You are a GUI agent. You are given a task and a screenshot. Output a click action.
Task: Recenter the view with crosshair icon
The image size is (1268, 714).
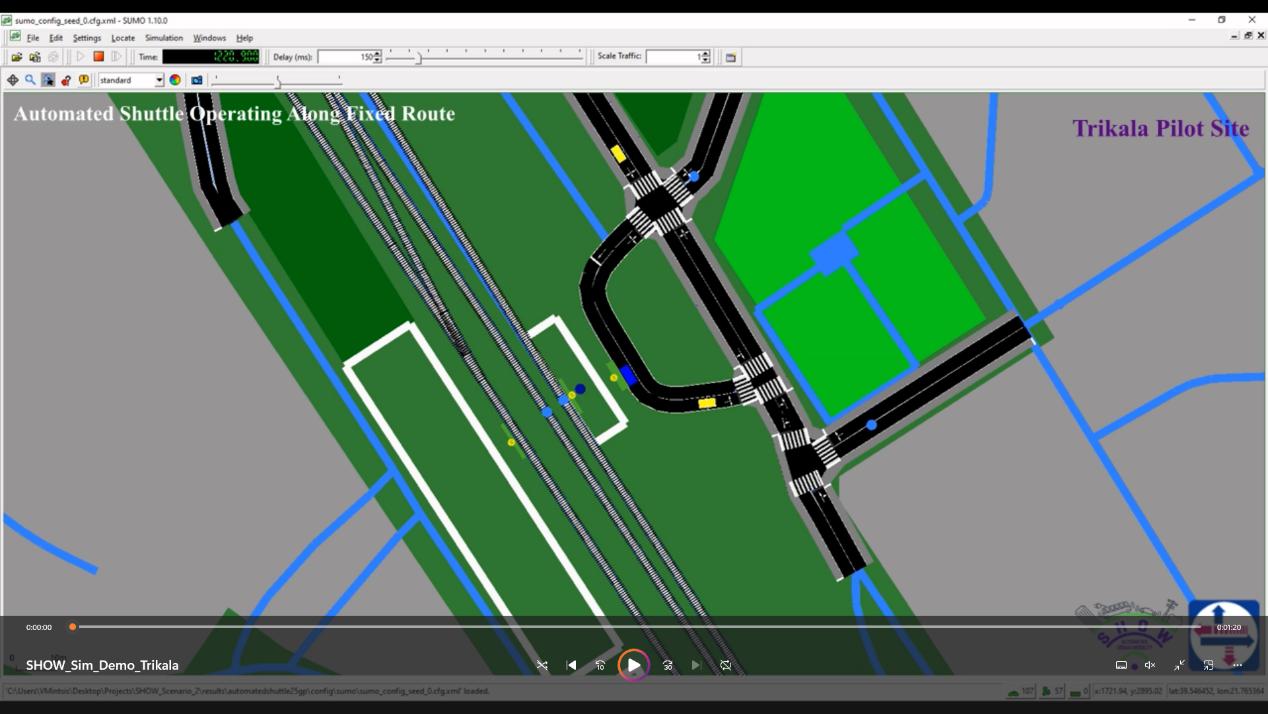click(x=13, y=80)
